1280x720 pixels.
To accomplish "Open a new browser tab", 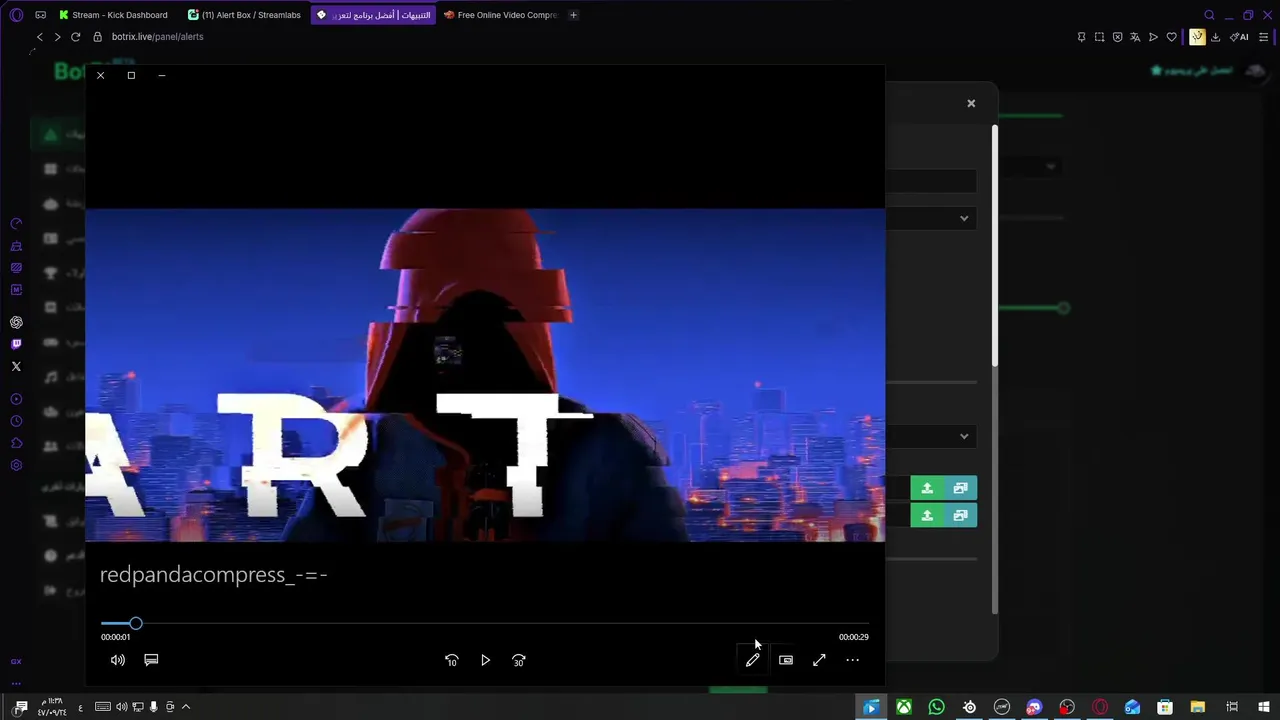I will pyautogui.click(x=573, y=15).
